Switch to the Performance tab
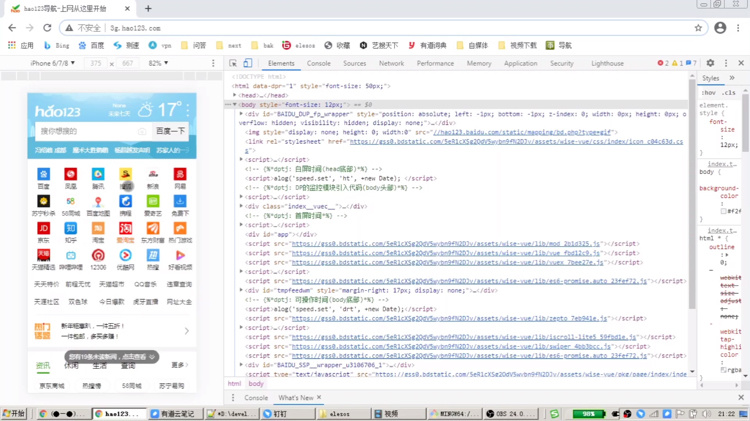Viewport: 750px width, 421px height. click(435, 63)
